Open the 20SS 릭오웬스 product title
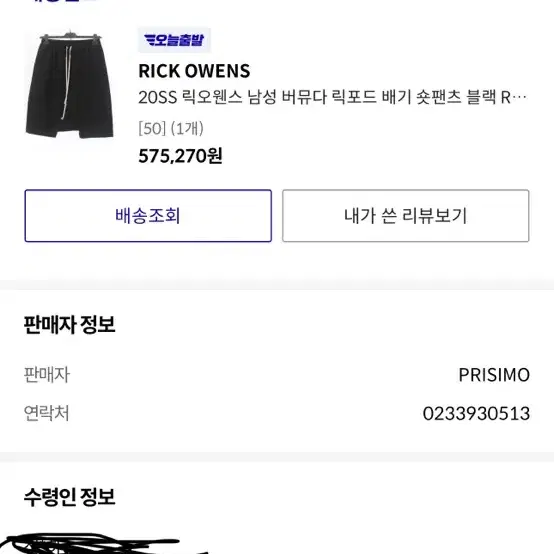This screenshot has width=554, height=554. 332,97
